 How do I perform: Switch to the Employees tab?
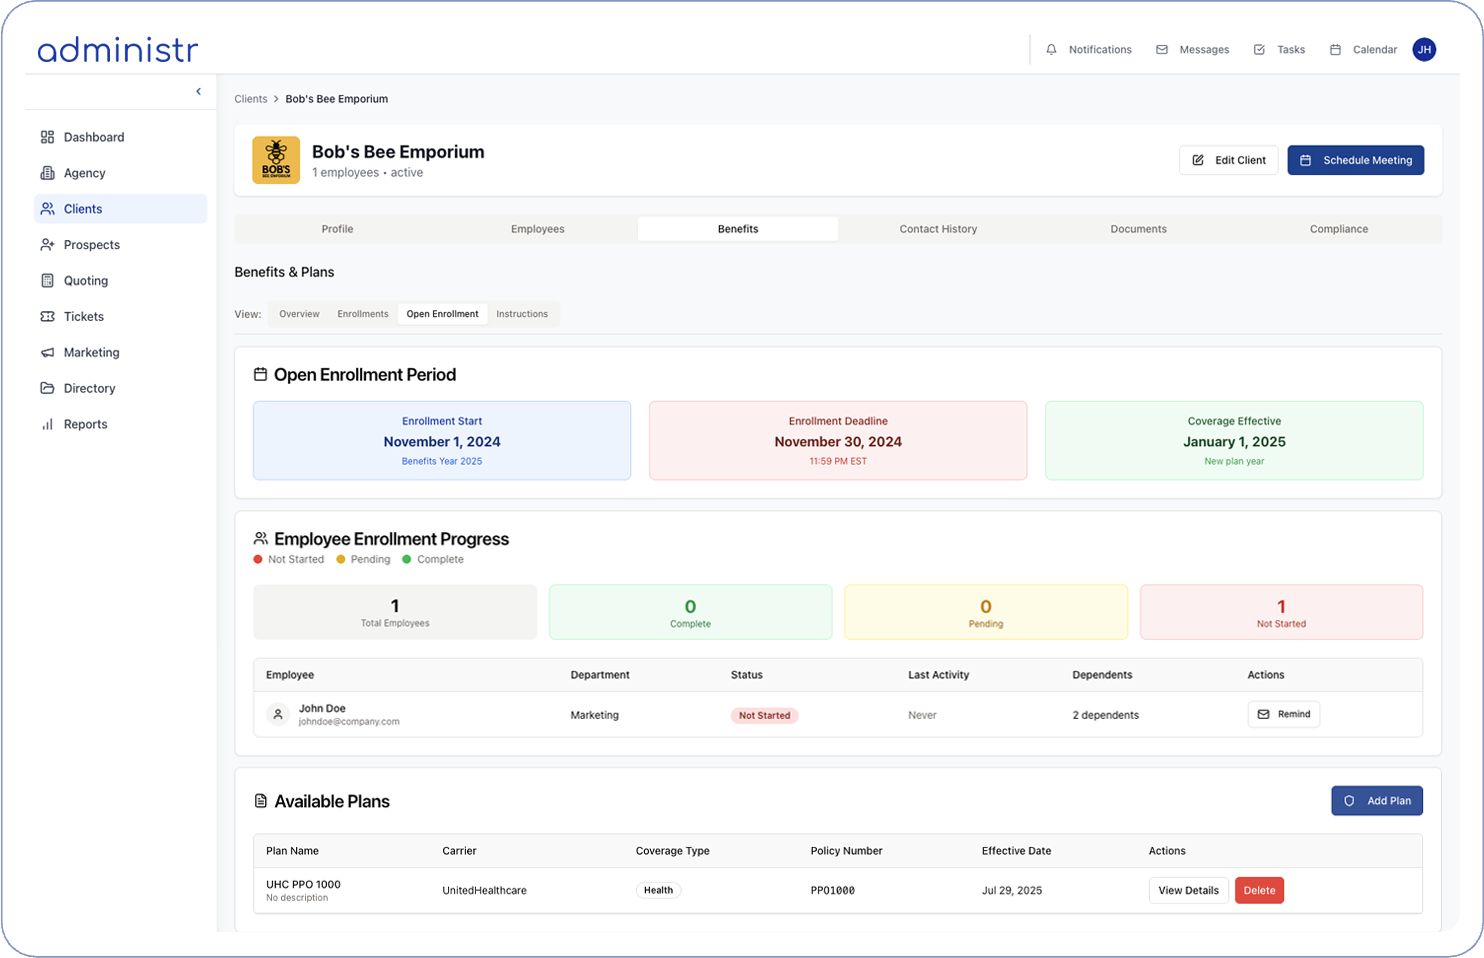537,229
